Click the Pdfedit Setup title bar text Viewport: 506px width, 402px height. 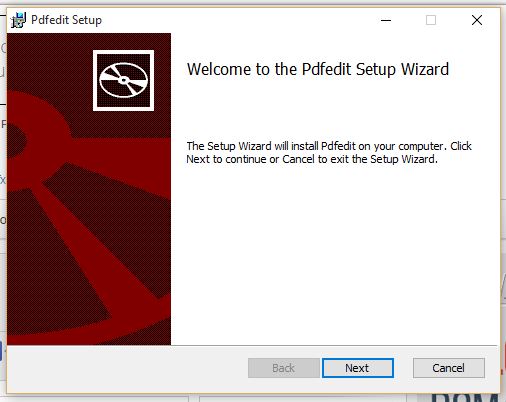(66, 20)
